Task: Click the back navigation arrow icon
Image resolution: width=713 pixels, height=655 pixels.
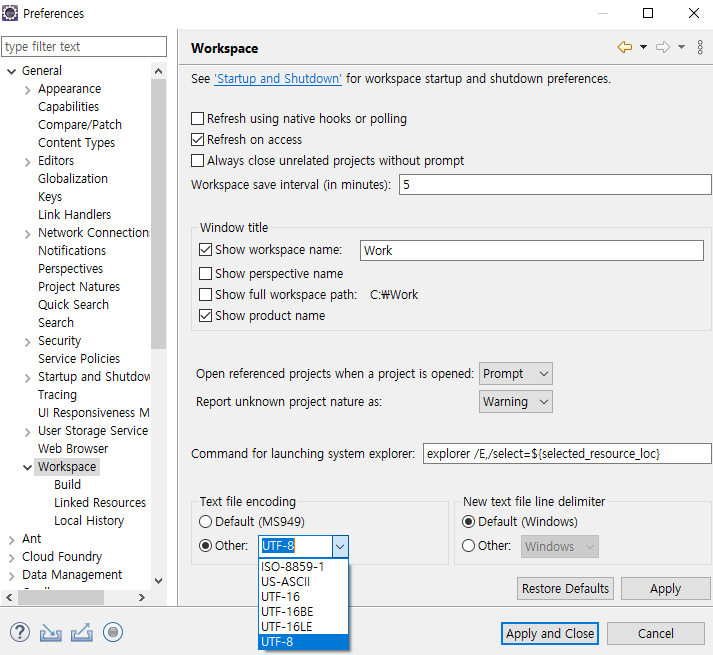Action: coord(625,47)
